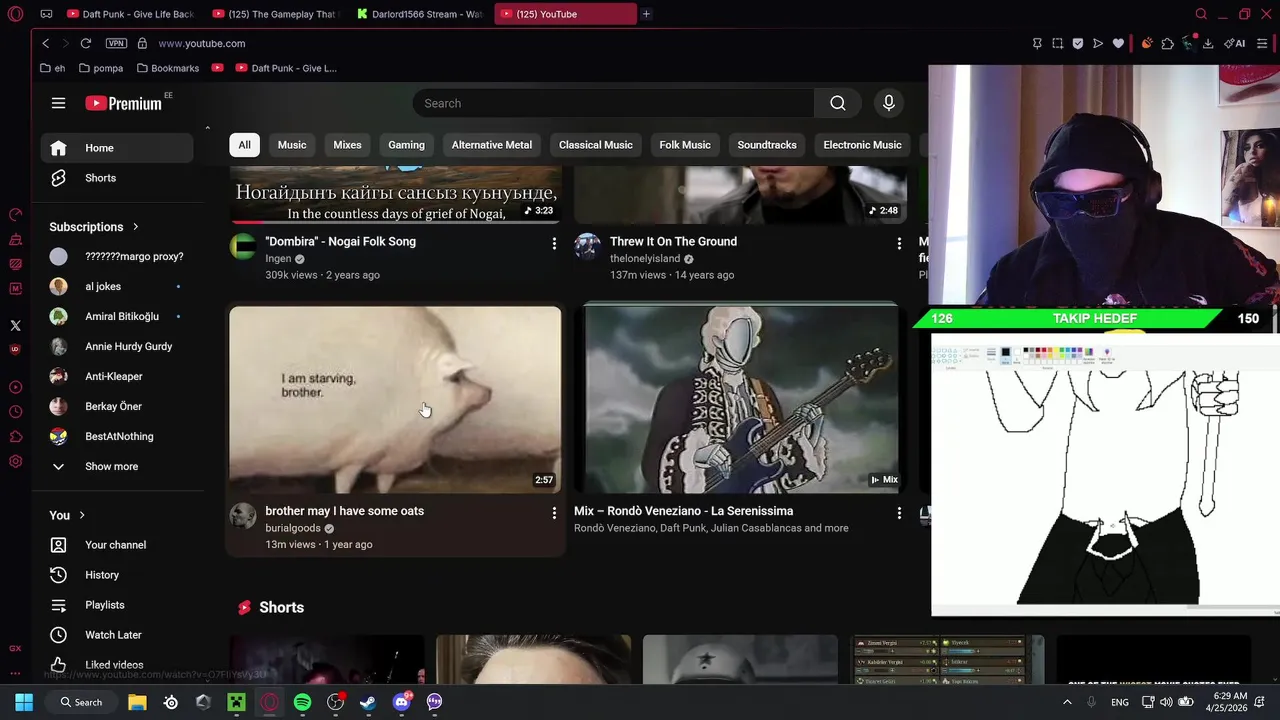
Task: Show hidden system tray icons
Action: click(x=1067, y=702)
